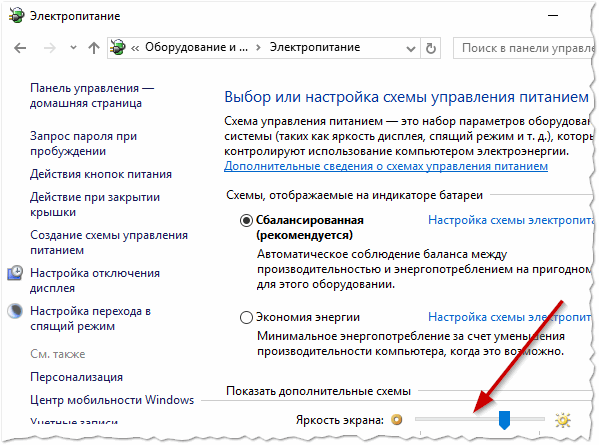This screenshot has height=445, width=599.
Task: Click the forward navigation arrow
Action: (x=50, y=48)
